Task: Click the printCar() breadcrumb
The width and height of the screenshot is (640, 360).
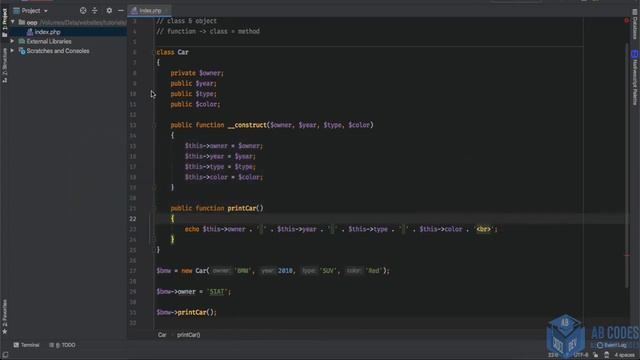Action: click(189, 335)
